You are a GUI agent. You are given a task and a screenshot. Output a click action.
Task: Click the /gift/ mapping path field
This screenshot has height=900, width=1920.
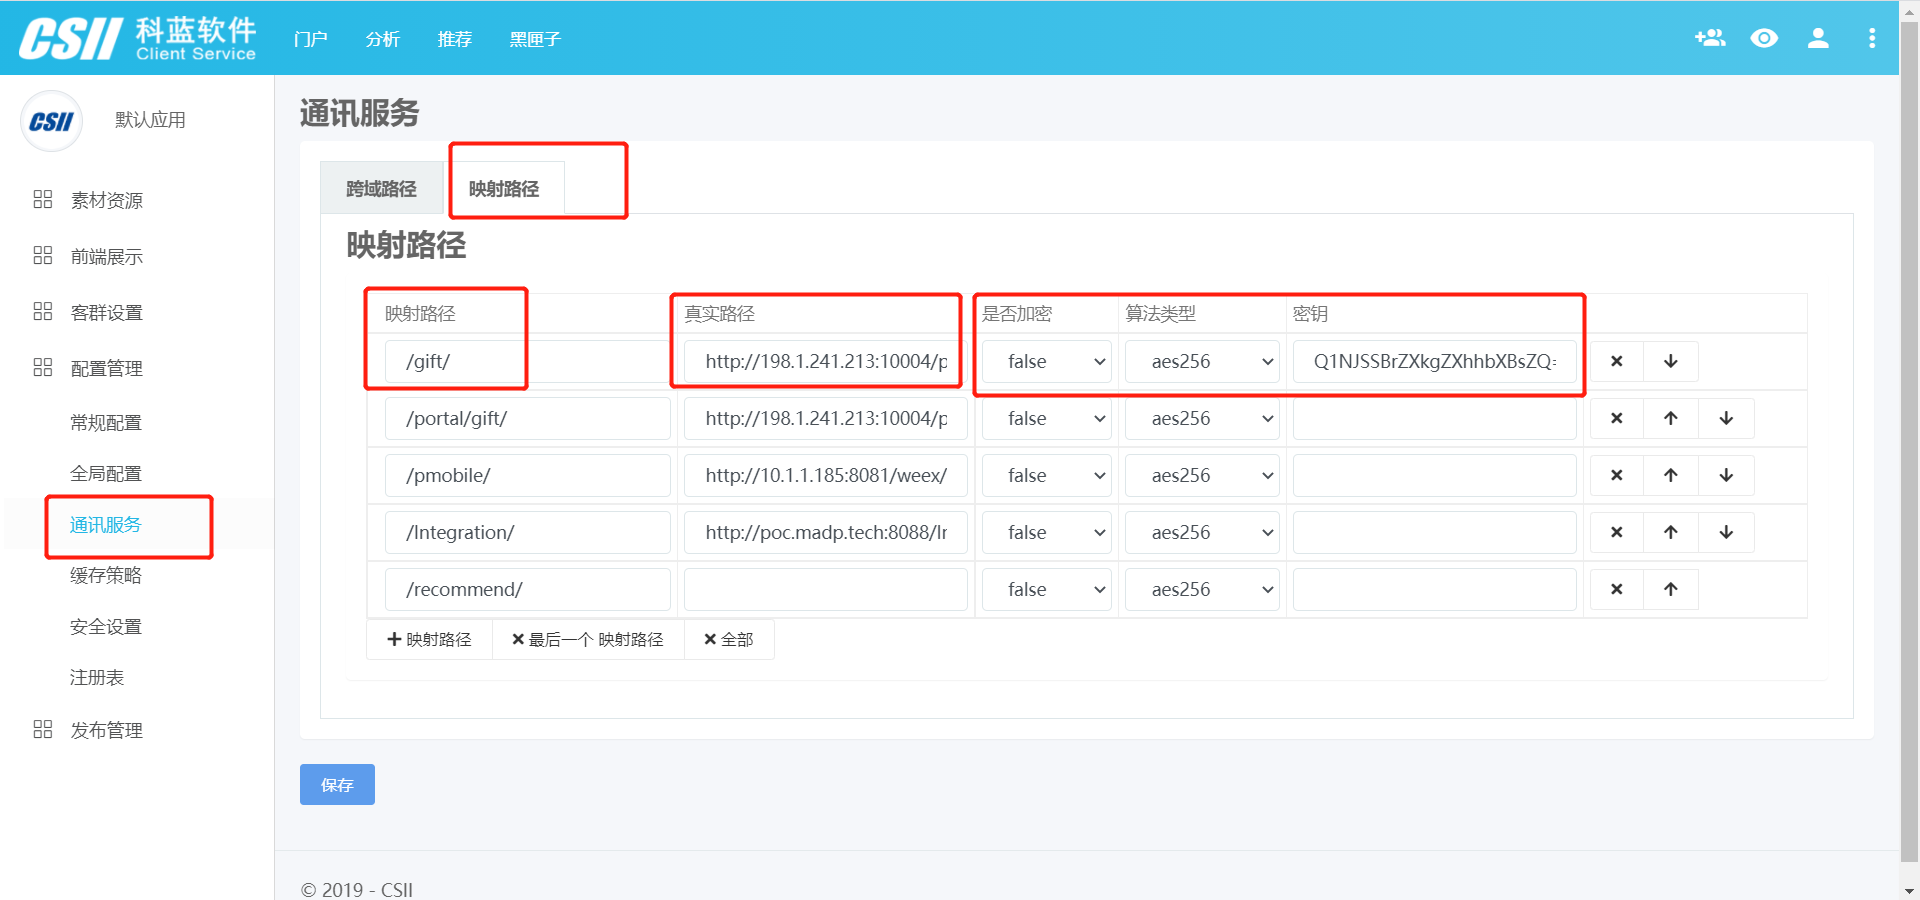click(x=527, y=361)
